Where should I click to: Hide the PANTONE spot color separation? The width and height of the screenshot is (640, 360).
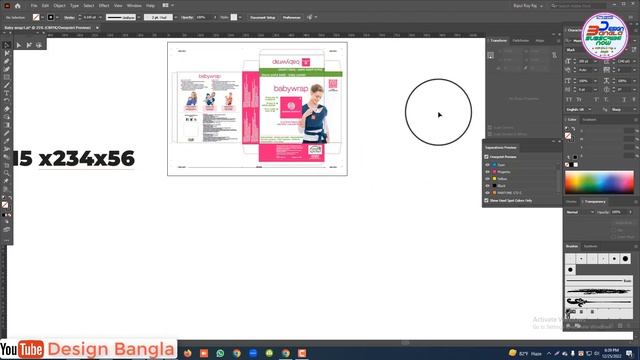pos(487,193)
